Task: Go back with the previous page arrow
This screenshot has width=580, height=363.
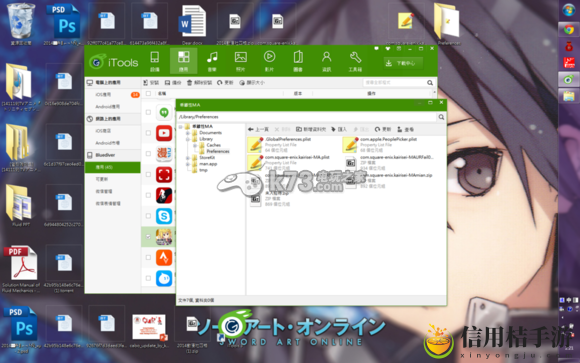Action: 259,130
